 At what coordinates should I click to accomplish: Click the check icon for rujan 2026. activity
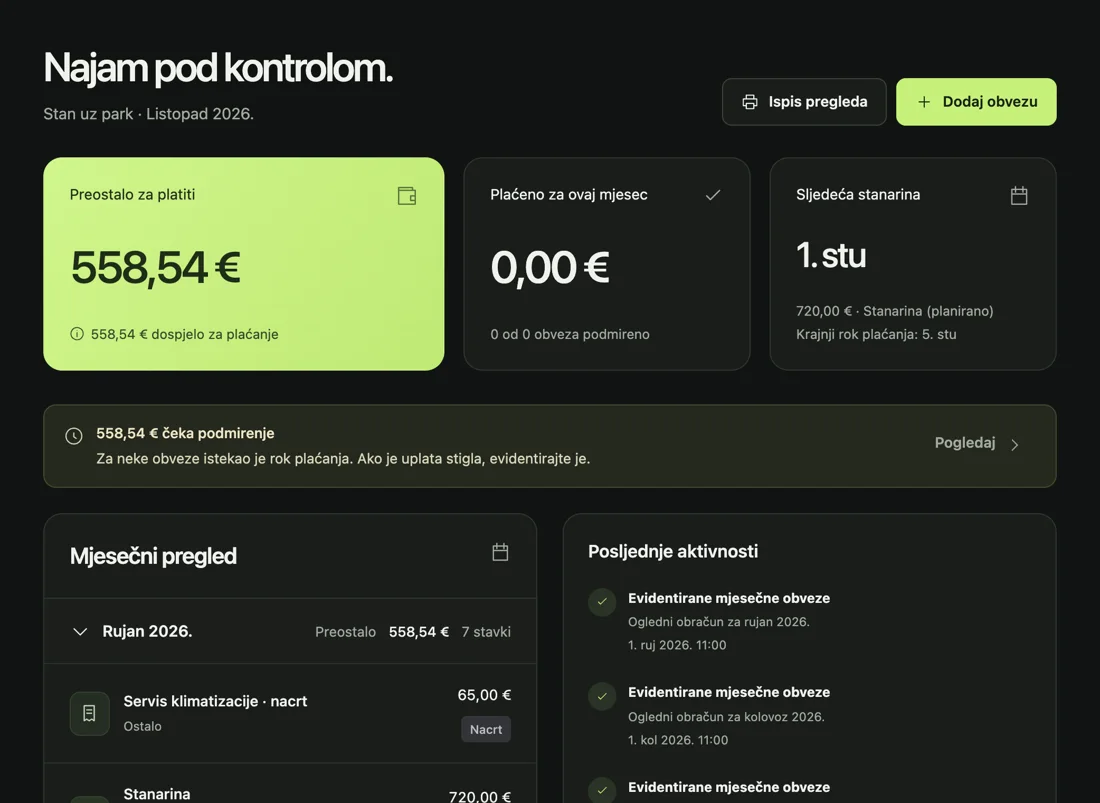[x=602, y=602]
